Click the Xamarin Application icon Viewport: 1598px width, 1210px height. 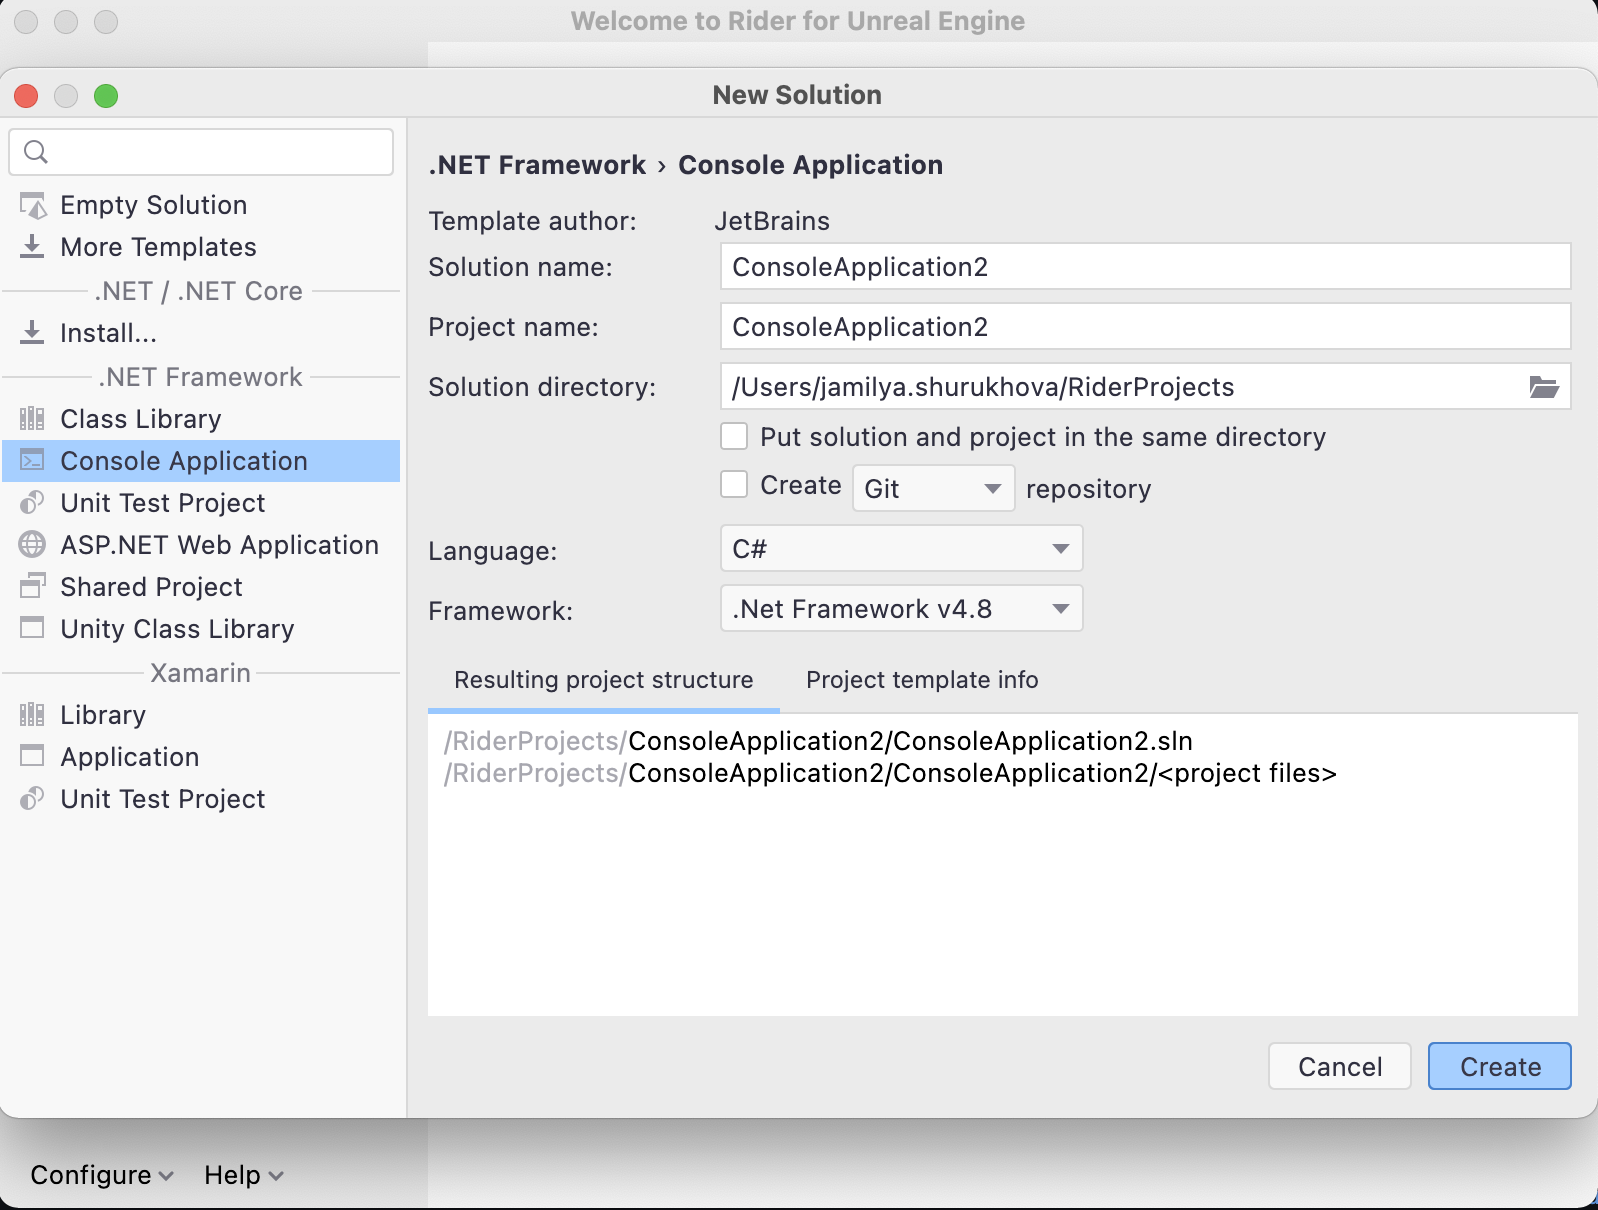coord(33,757)
